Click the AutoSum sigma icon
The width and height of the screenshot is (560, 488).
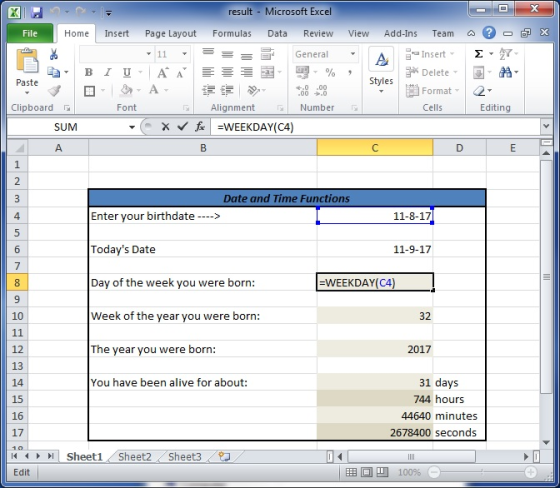(479, 54)
